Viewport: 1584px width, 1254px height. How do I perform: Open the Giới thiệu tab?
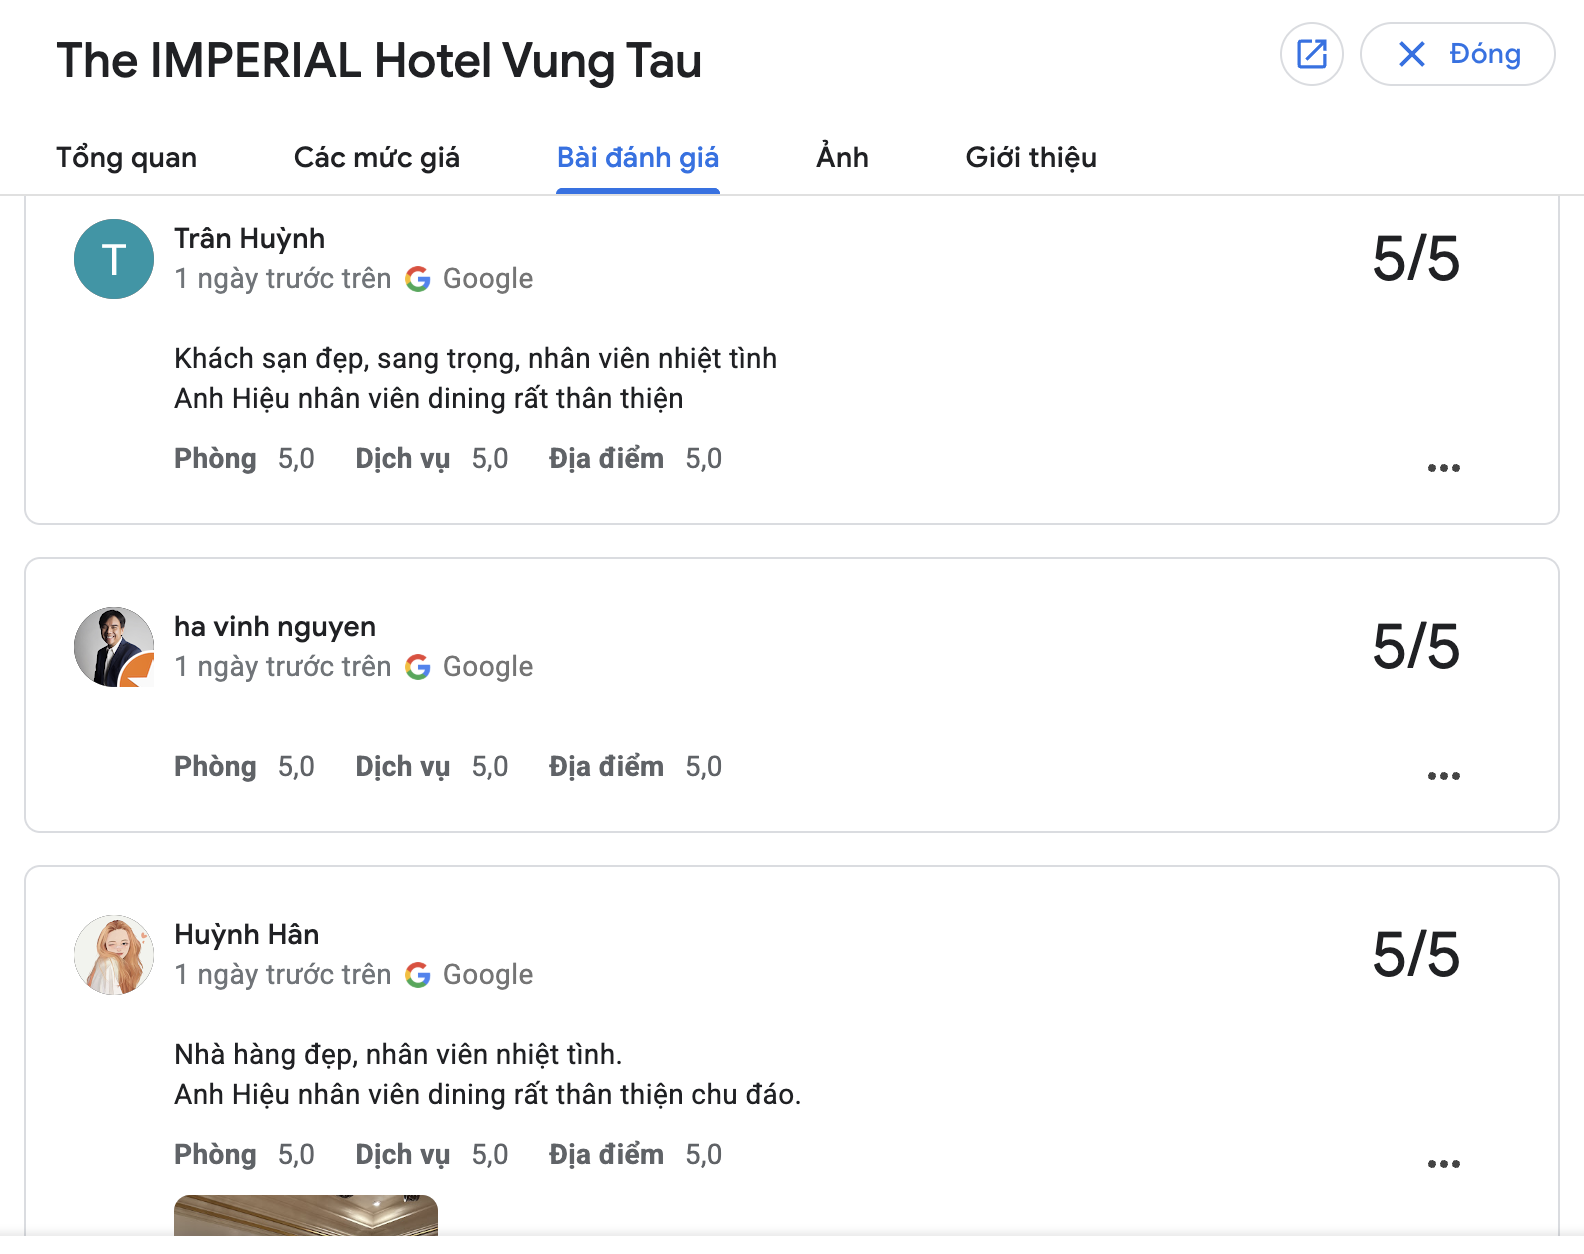tap(1031, 157)
